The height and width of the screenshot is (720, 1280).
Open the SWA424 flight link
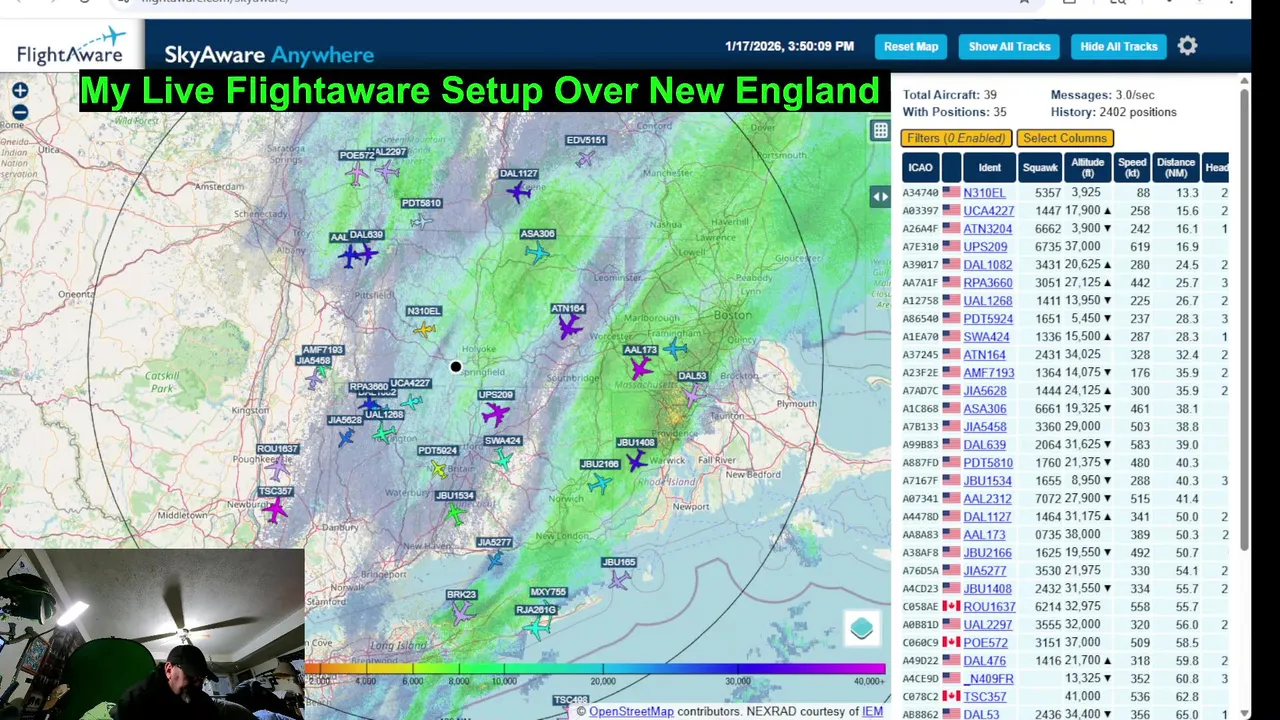986,337
